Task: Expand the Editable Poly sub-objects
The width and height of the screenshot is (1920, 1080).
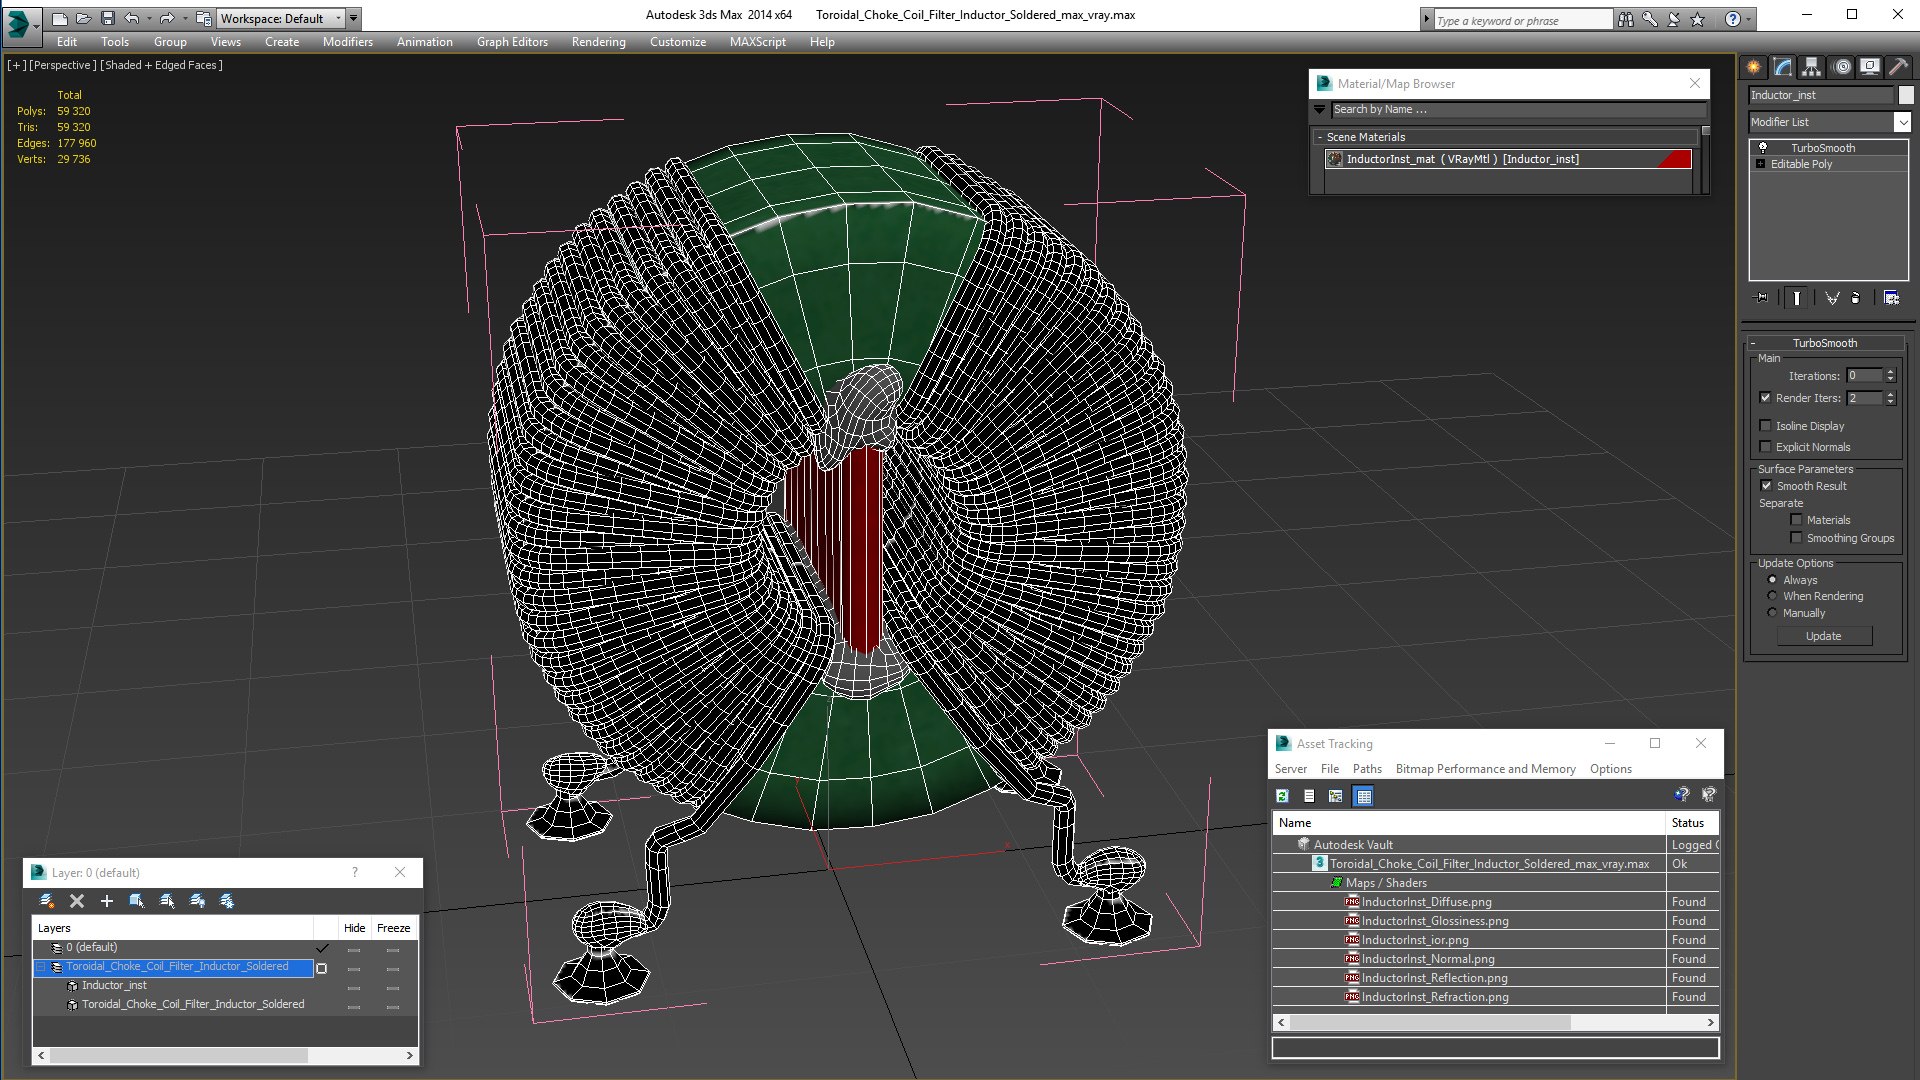Action: click(x=1760, y=164)
